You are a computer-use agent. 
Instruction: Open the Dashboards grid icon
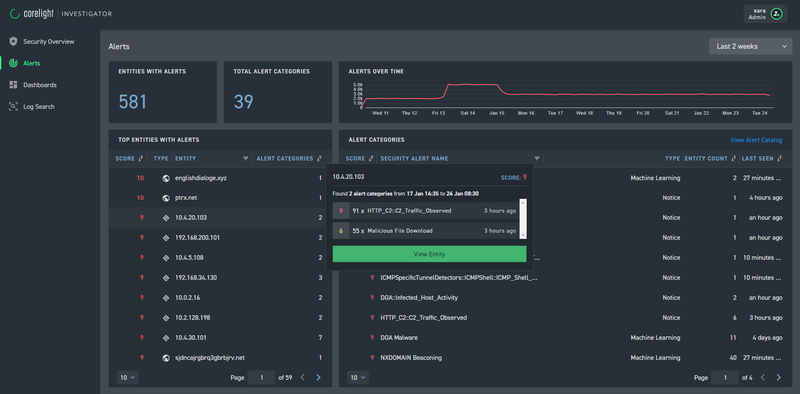point(13,85)
